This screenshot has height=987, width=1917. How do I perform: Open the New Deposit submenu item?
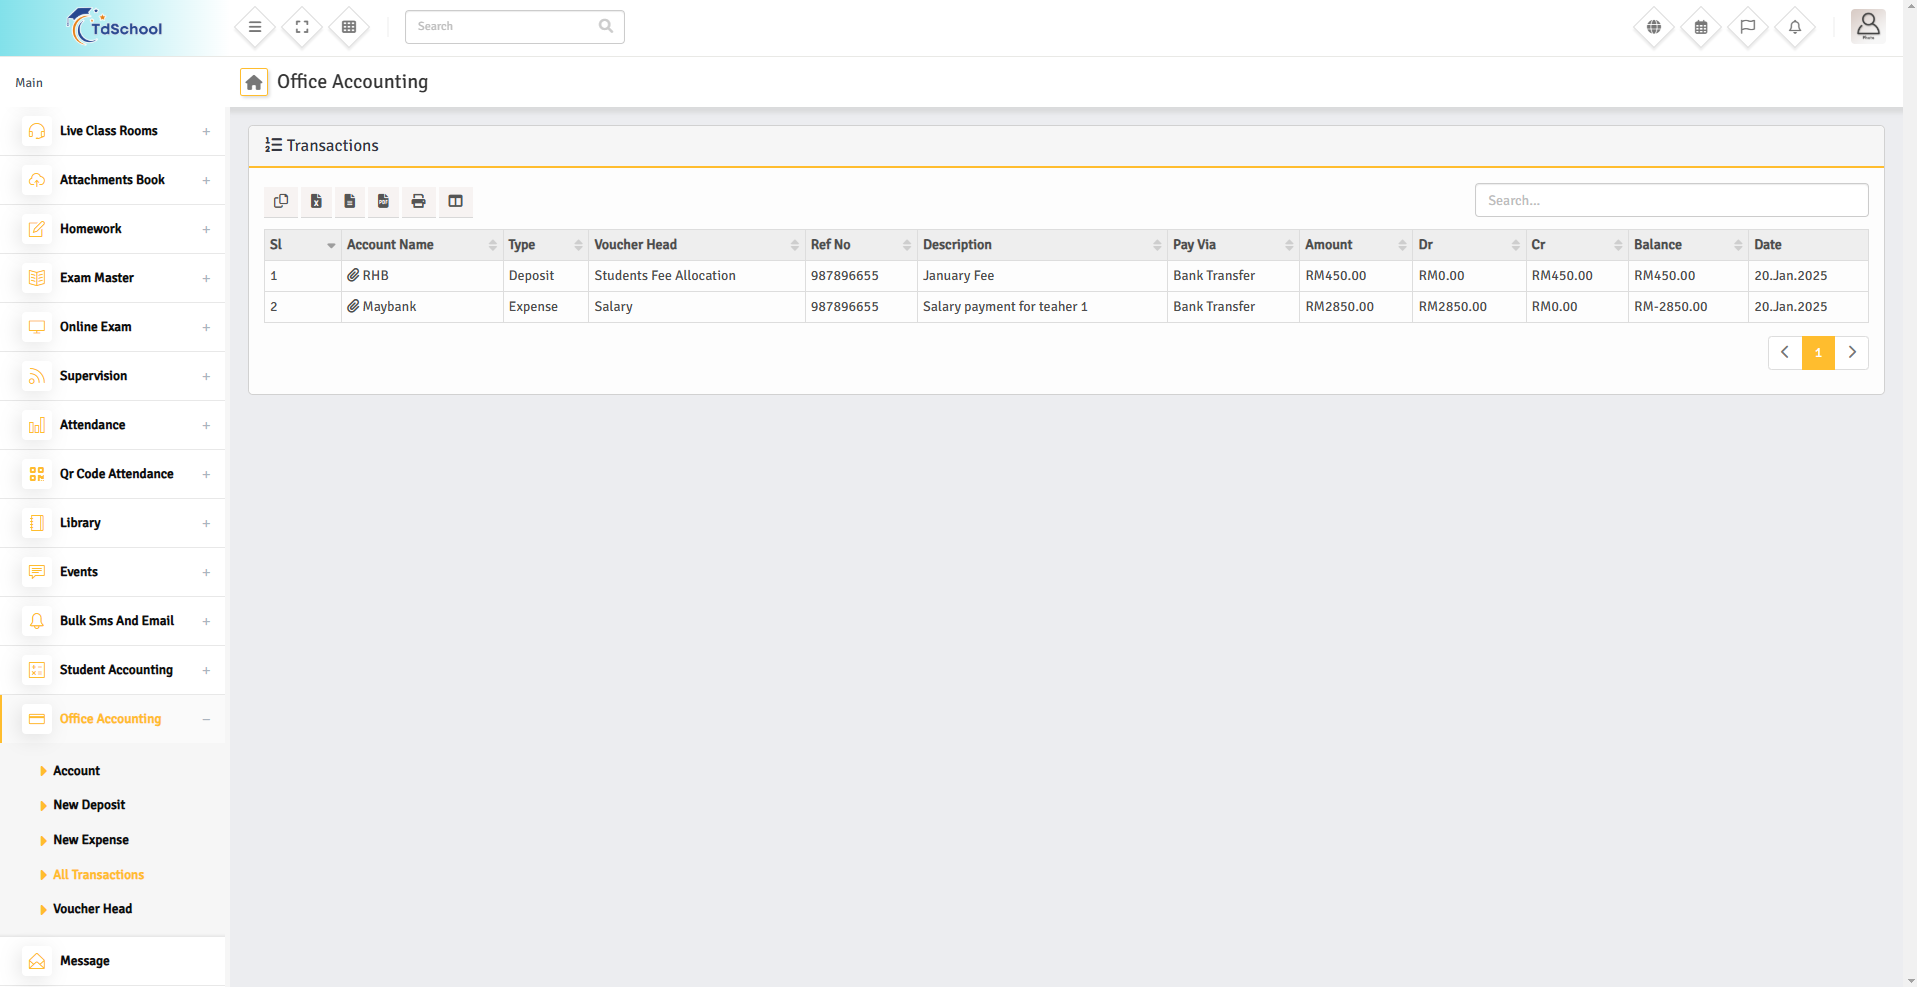tap(89, 805)
